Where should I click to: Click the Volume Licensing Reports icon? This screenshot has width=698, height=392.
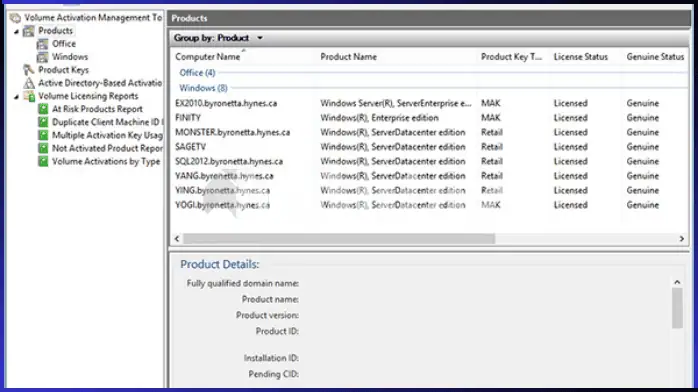29,96
